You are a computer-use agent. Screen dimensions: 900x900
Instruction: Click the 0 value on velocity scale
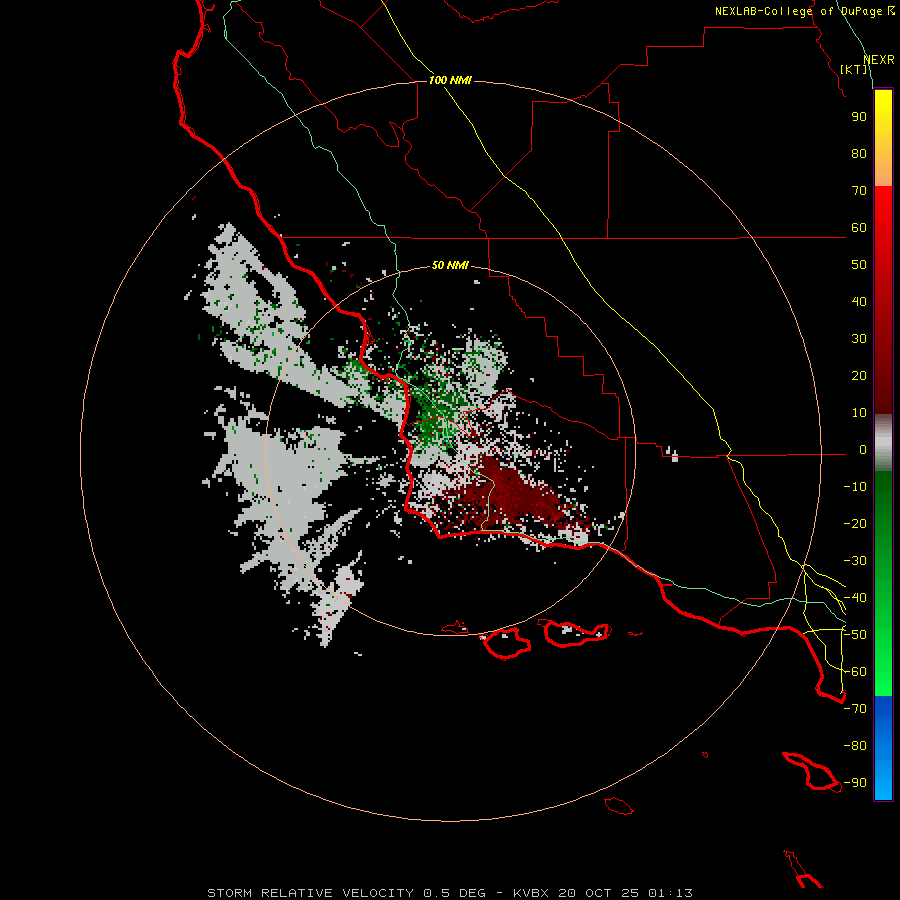pyautogui.click(x=863, y=449)
